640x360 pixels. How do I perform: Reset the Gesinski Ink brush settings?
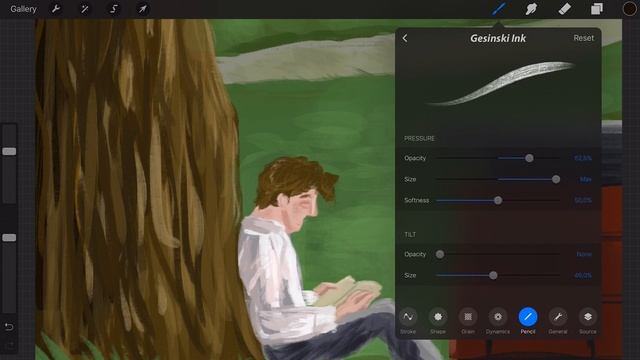click(x=583, y=38)
